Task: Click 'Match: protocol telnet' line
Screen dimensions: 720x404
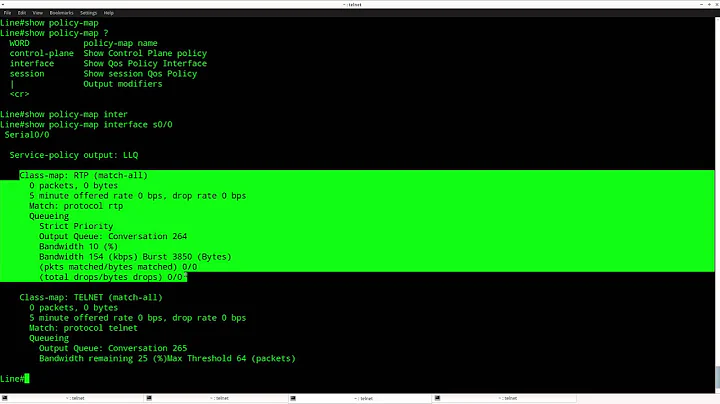Action: pyautogui.click(x=83, y=328)
